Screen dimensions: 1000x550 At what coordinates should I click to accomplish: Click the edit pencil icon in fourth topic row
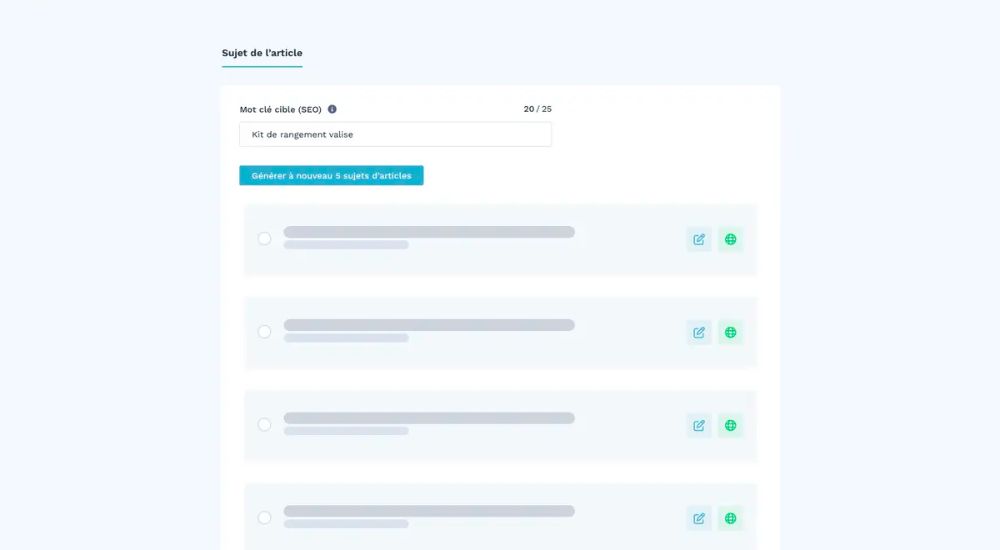[699, 518]
